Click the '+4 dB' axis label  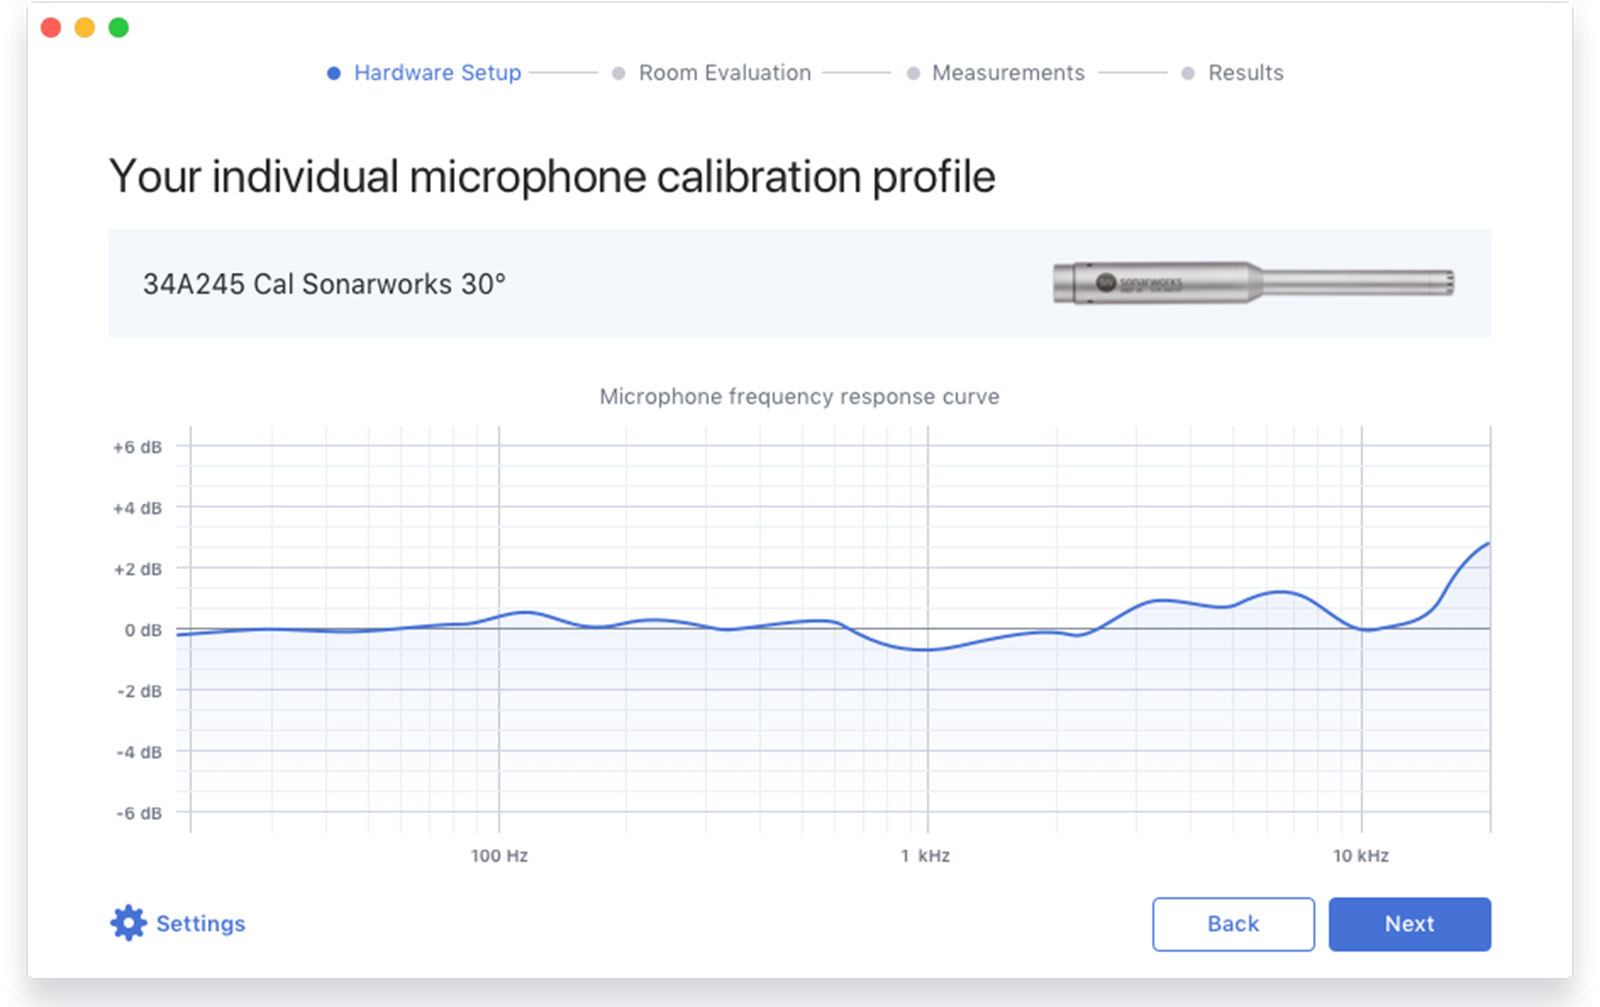tap(137, 508)
